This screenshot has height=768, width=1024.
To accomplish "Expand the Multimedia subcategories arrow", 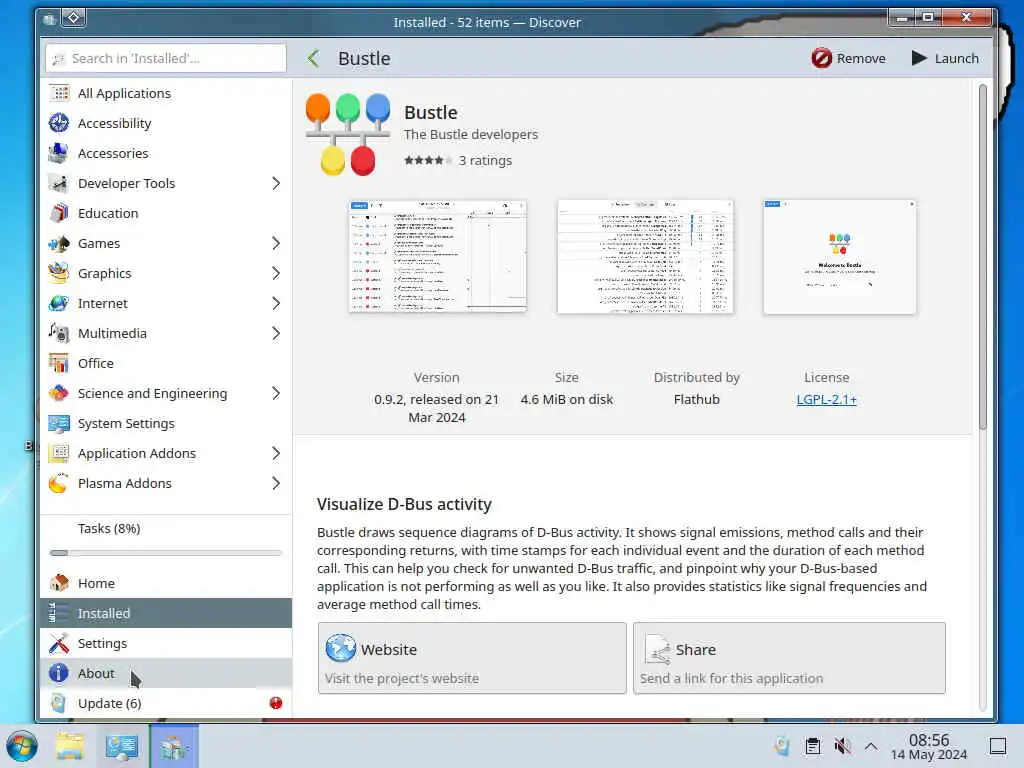I will click(x=276, y=334).
